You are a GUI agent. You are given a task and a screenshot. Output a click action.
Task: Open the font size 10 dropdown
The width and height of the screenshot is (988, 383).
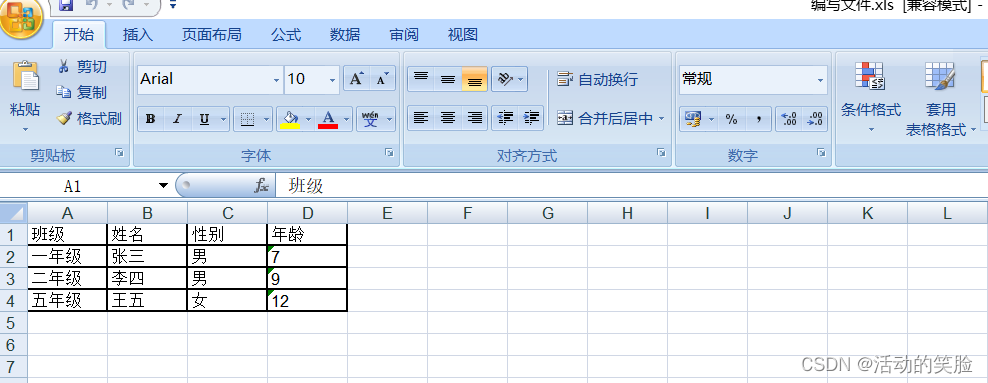click(x=333, y=80)
